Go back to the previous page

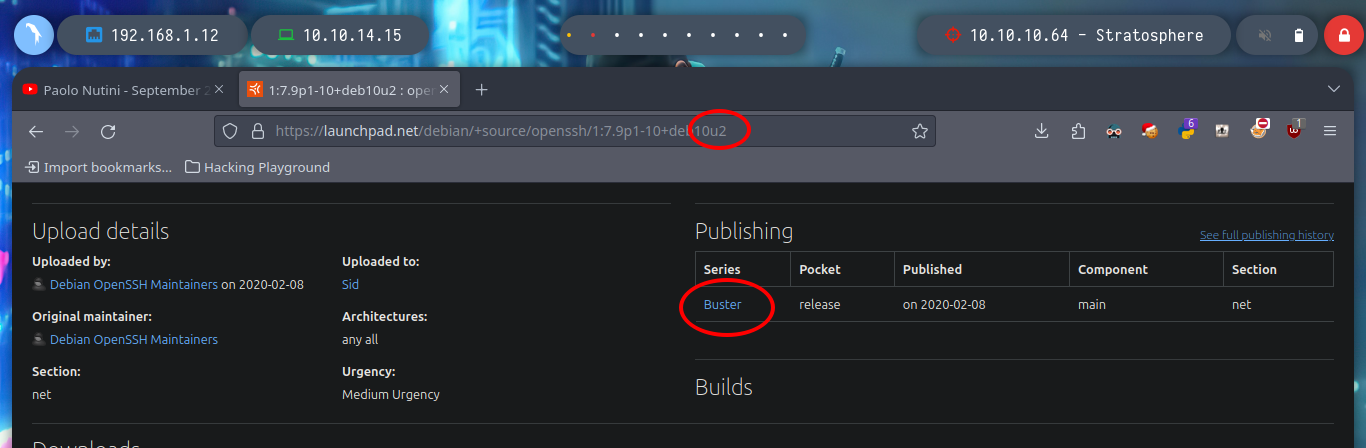click(x=36, y=131)
